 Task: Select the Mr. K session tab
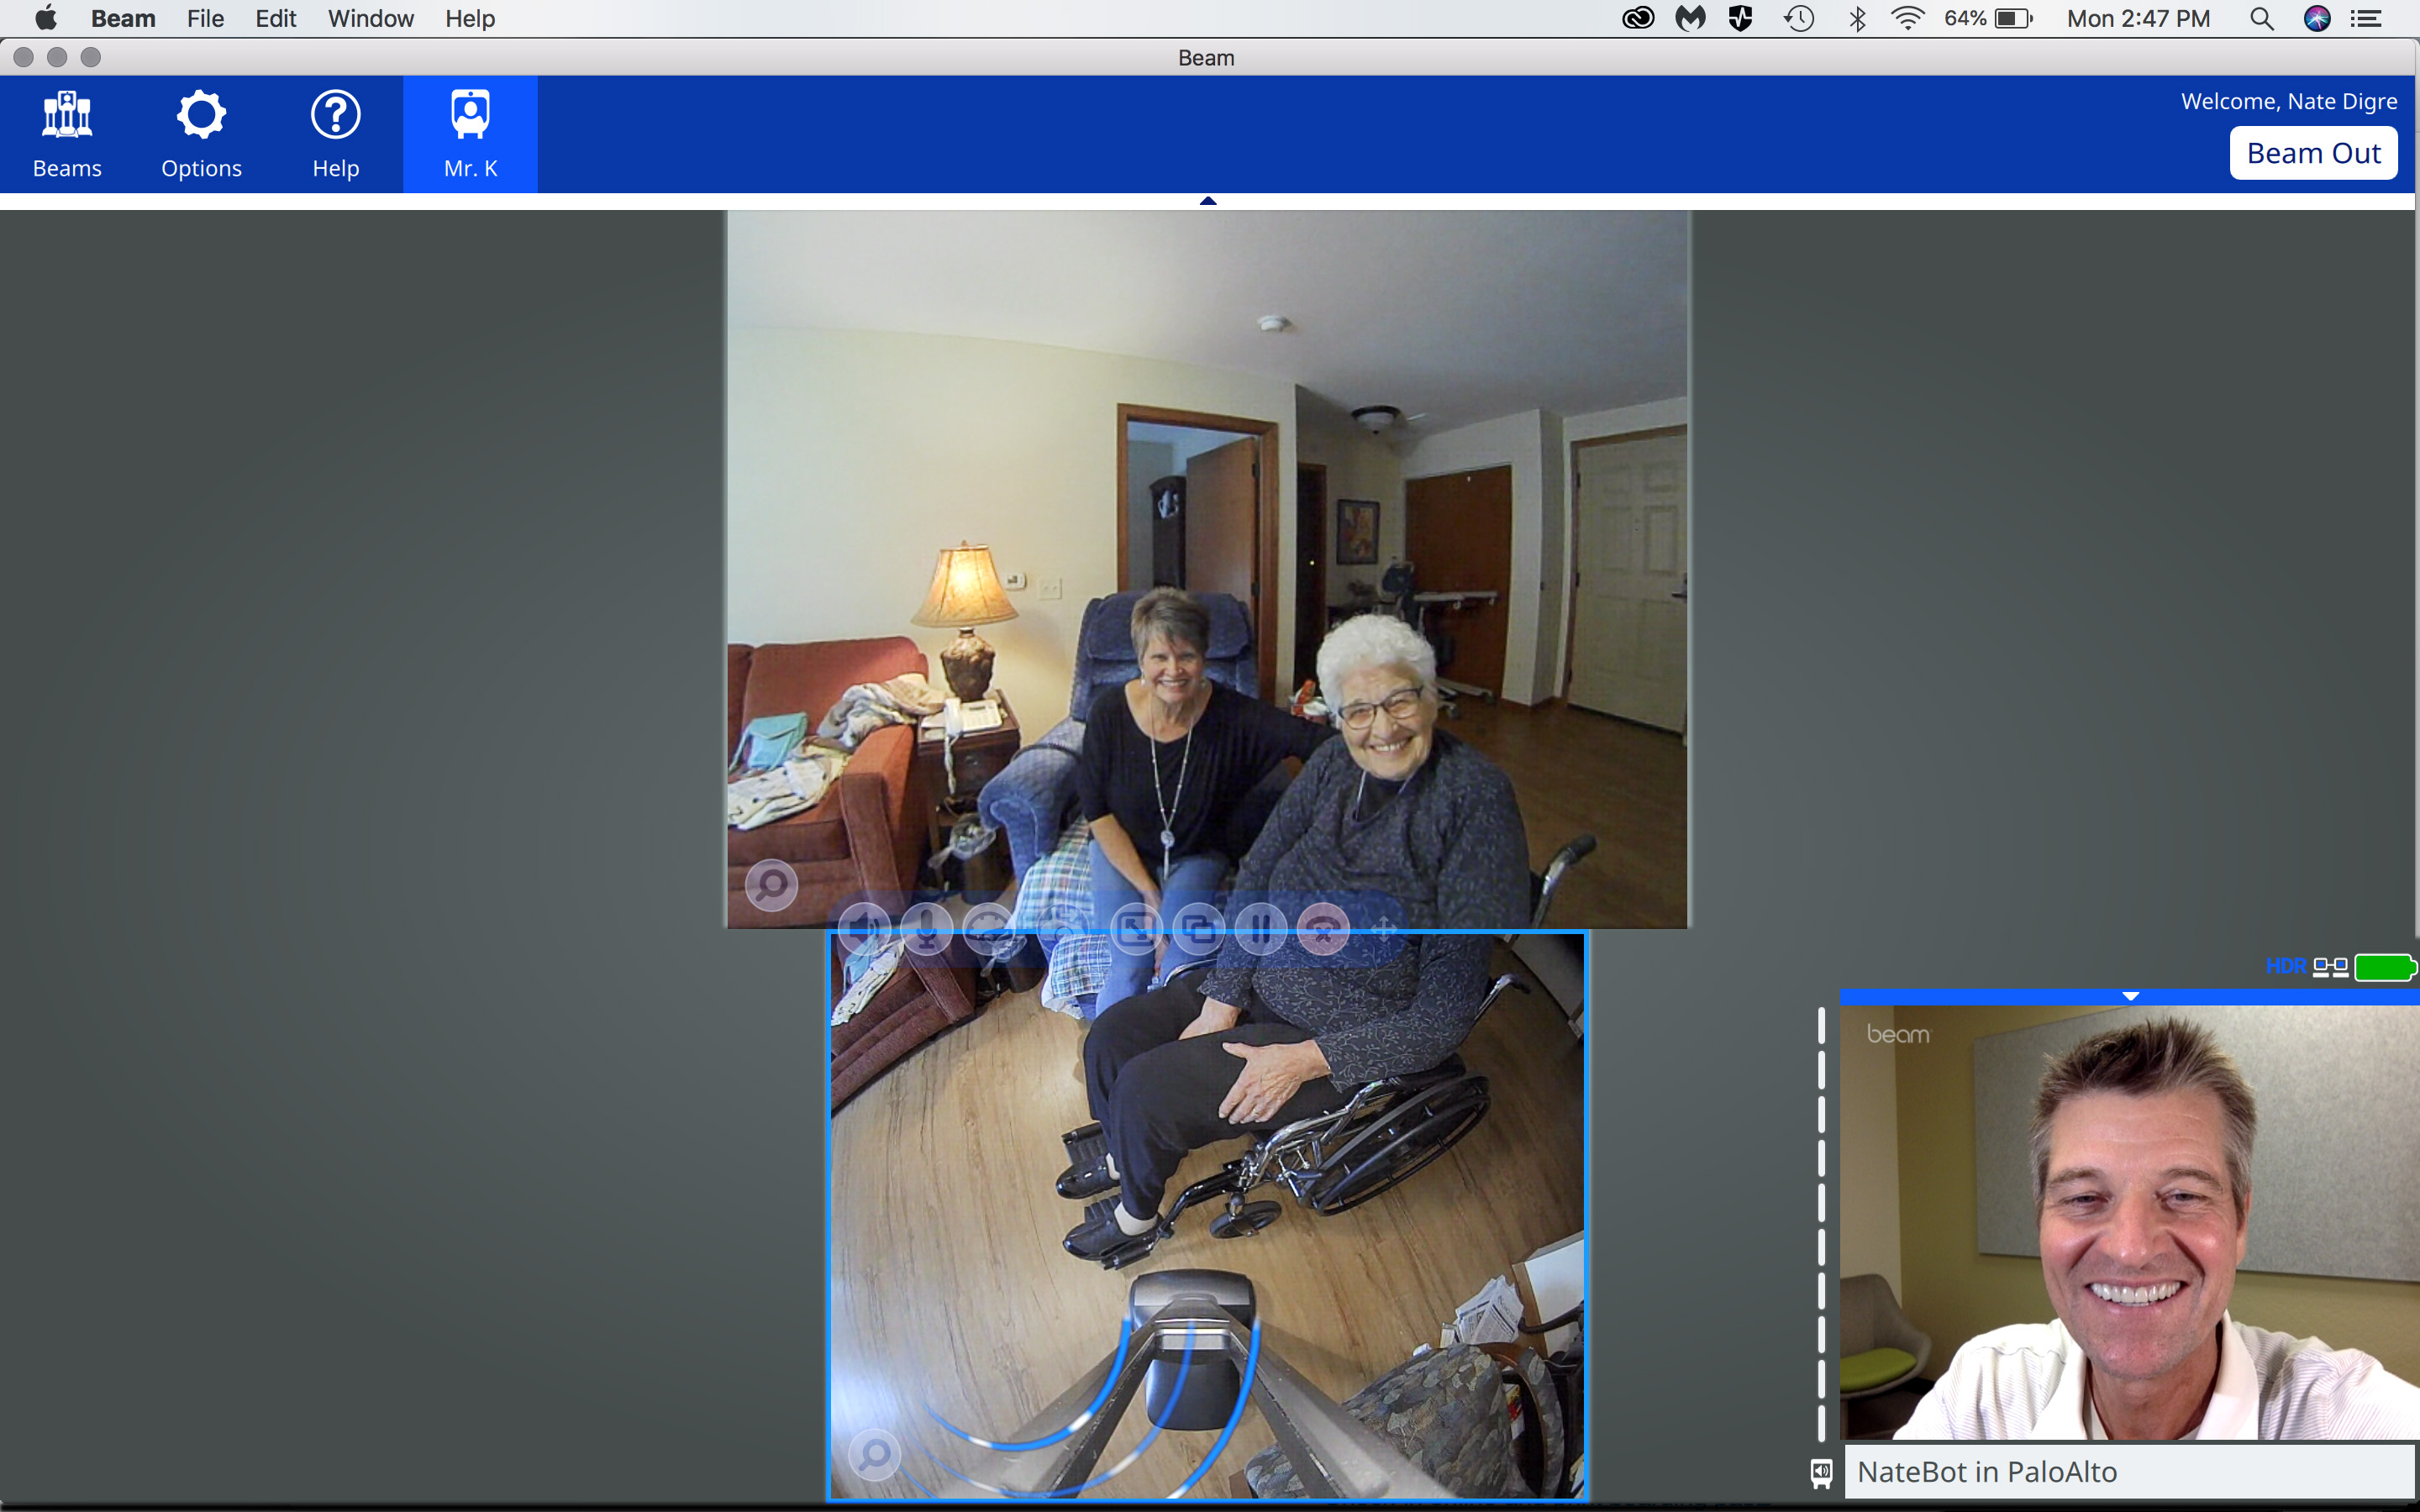[470, 134]
